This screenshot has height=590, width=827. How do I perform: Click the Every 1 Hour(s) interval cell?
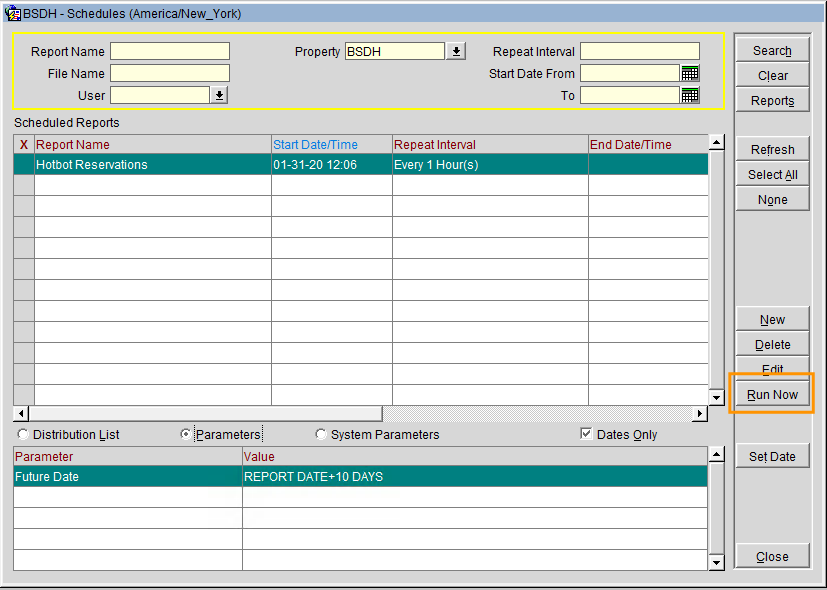[x=491, y=165]
